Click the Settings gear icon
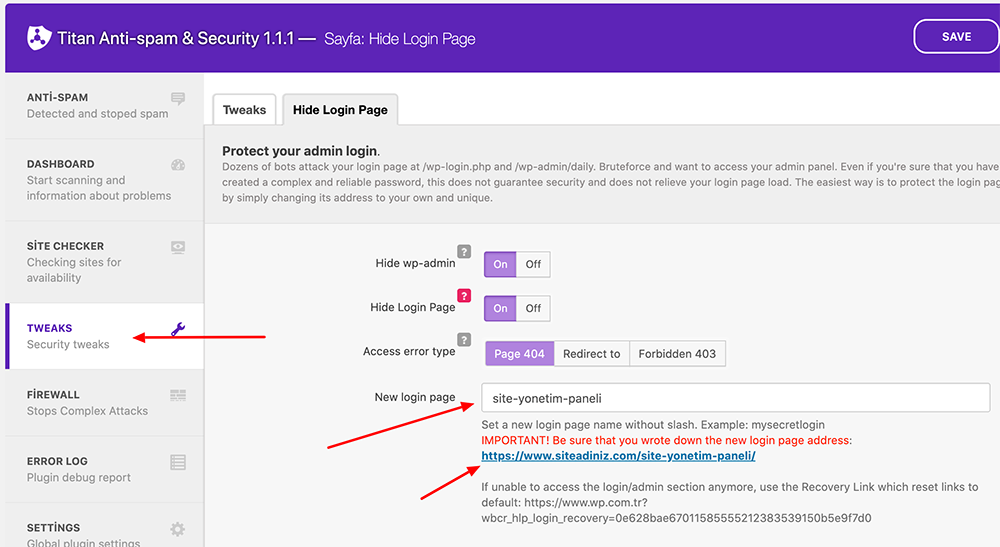 (178, 529)
